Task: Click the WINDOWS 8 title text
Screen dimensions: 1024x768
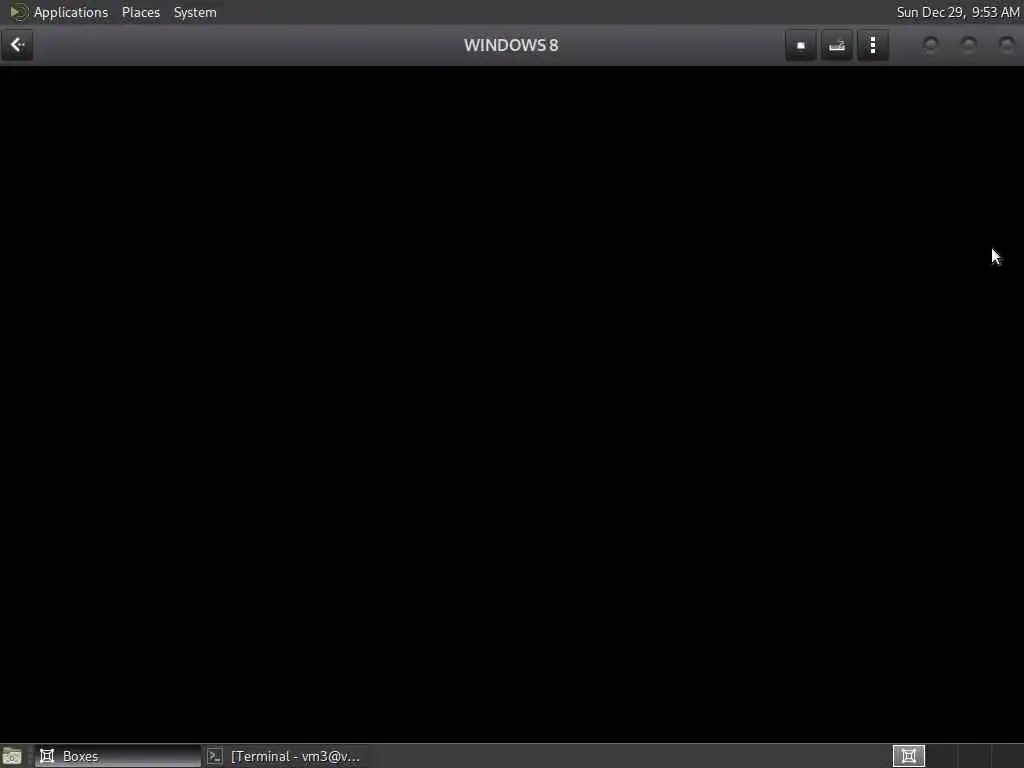Action: (x=511, y=45)
